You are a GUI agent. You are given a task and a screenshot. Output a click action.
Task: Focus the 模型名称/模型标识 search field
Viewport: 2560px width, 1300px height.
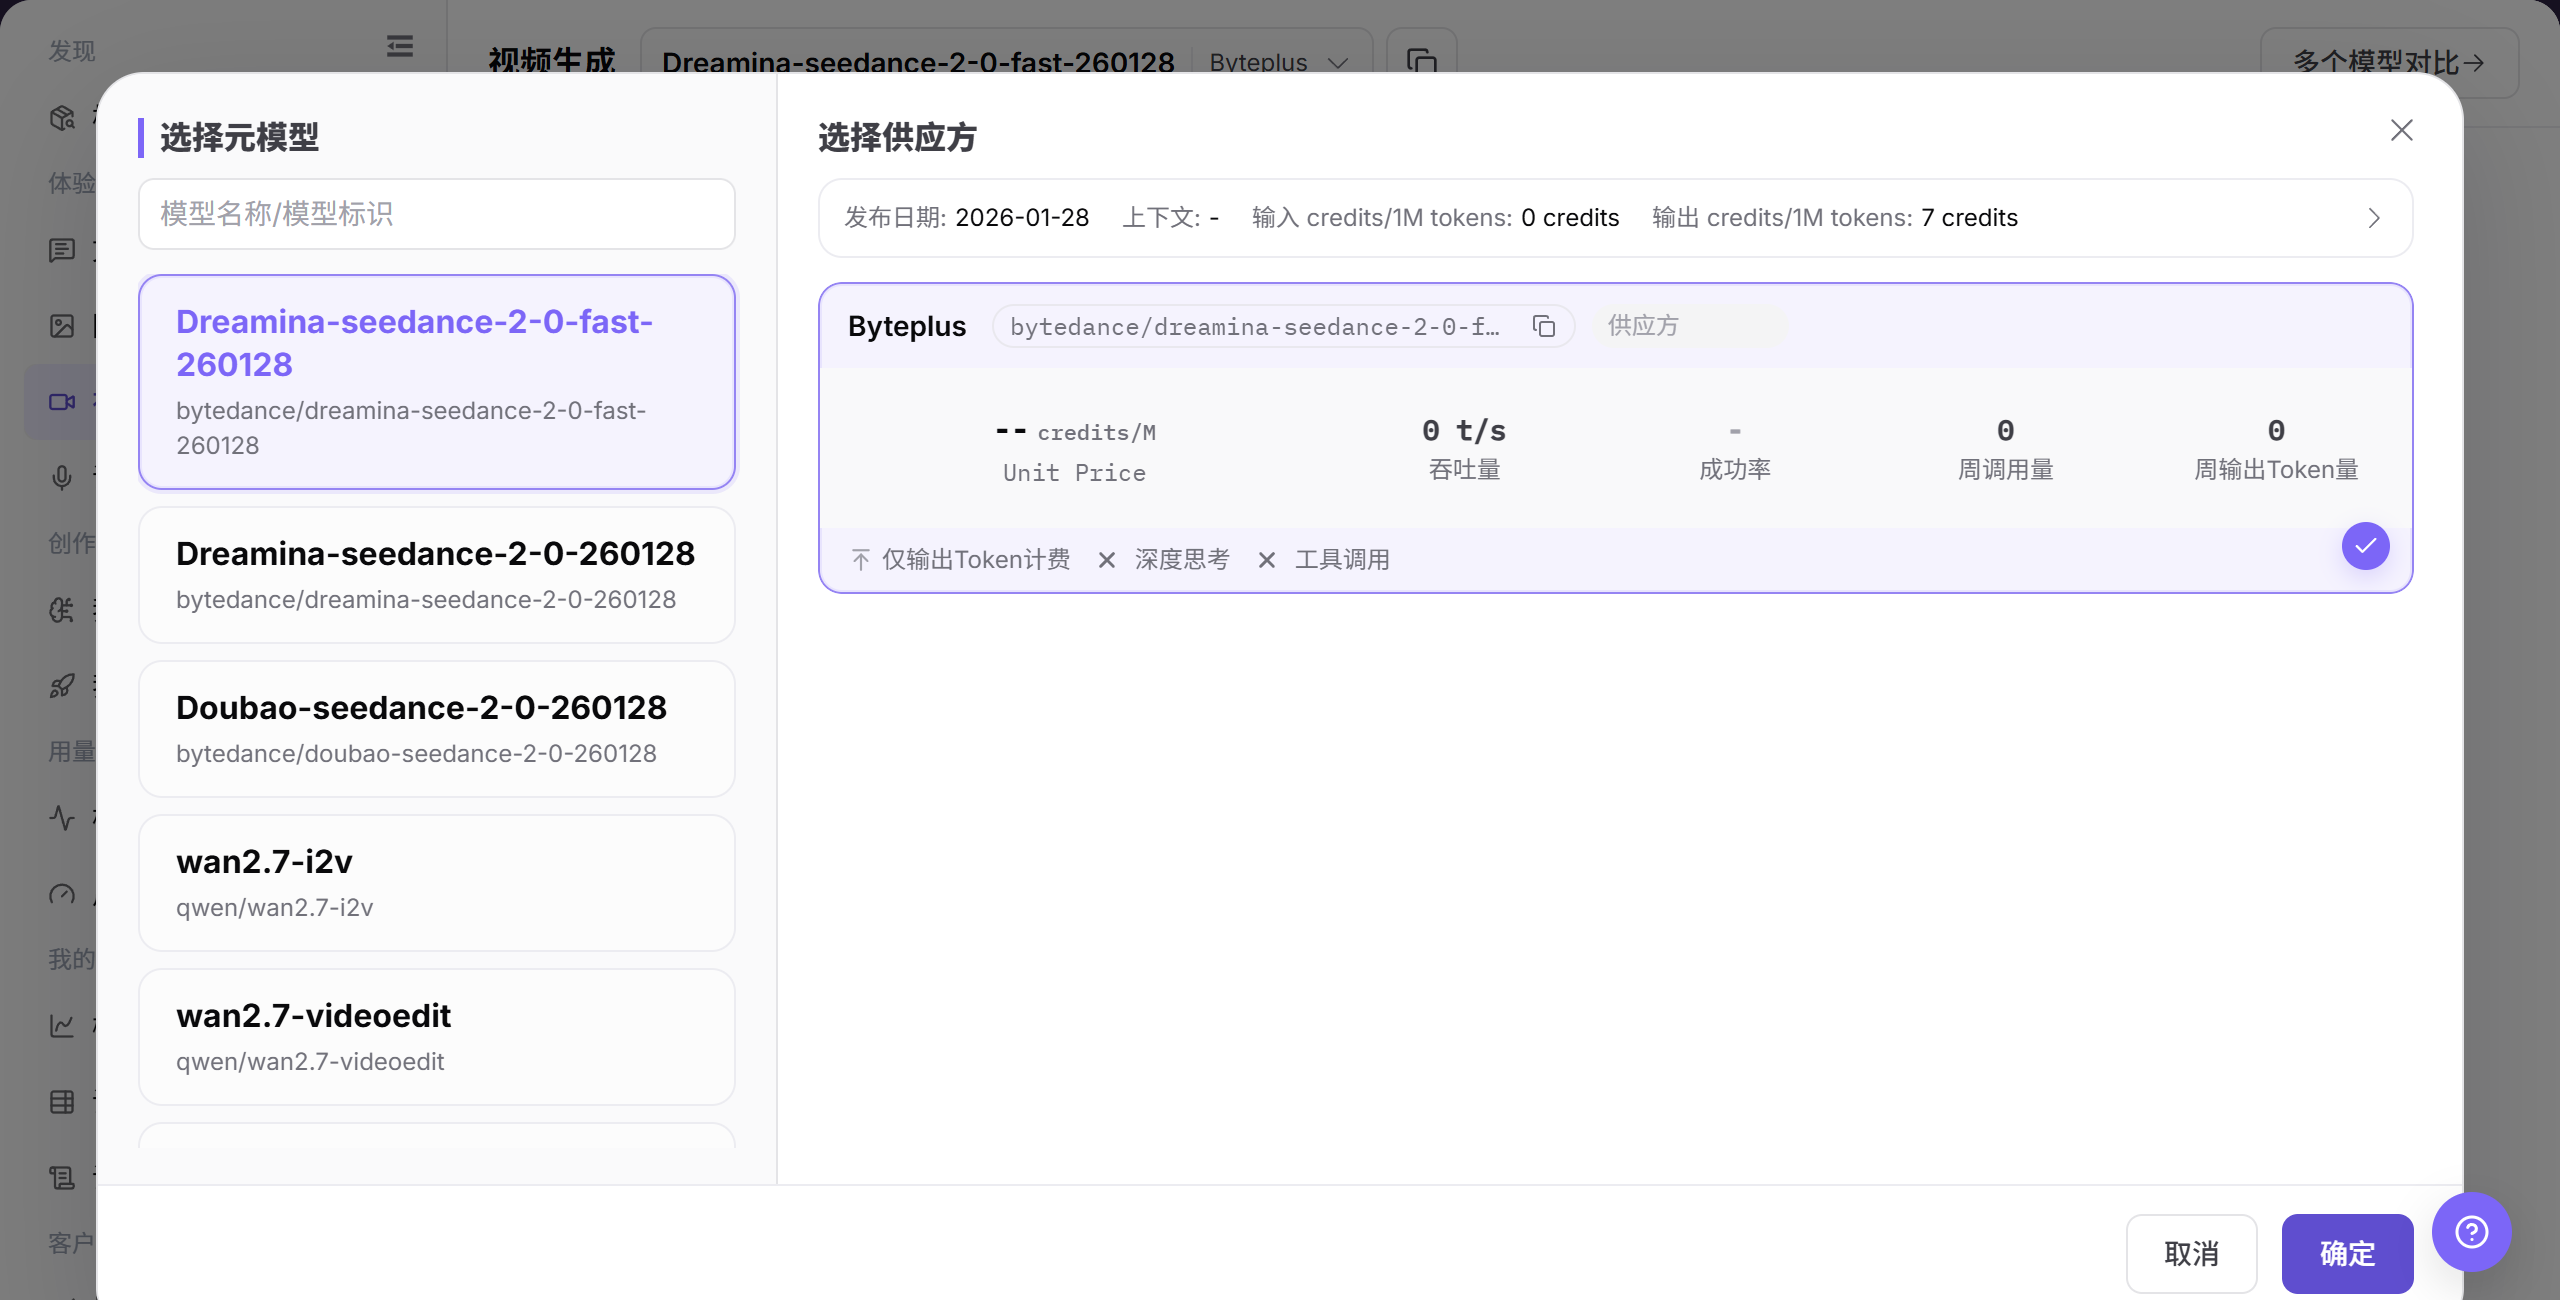437,214
